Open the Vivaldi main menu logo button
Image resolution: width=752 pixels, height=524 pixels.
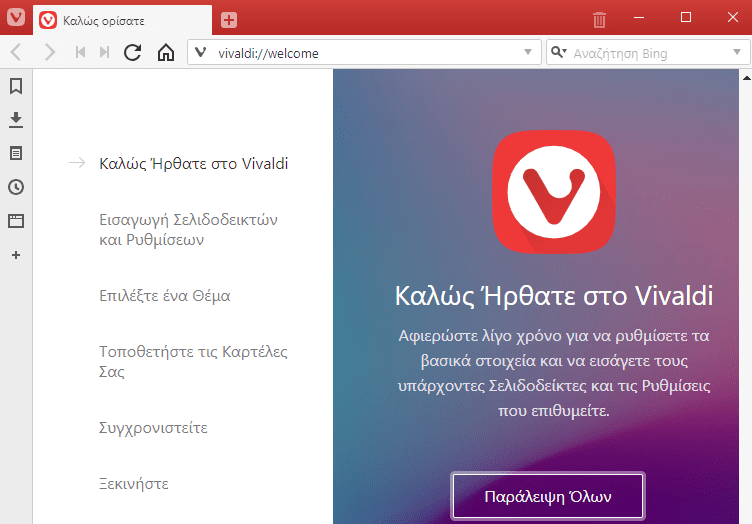click(16, 17)
